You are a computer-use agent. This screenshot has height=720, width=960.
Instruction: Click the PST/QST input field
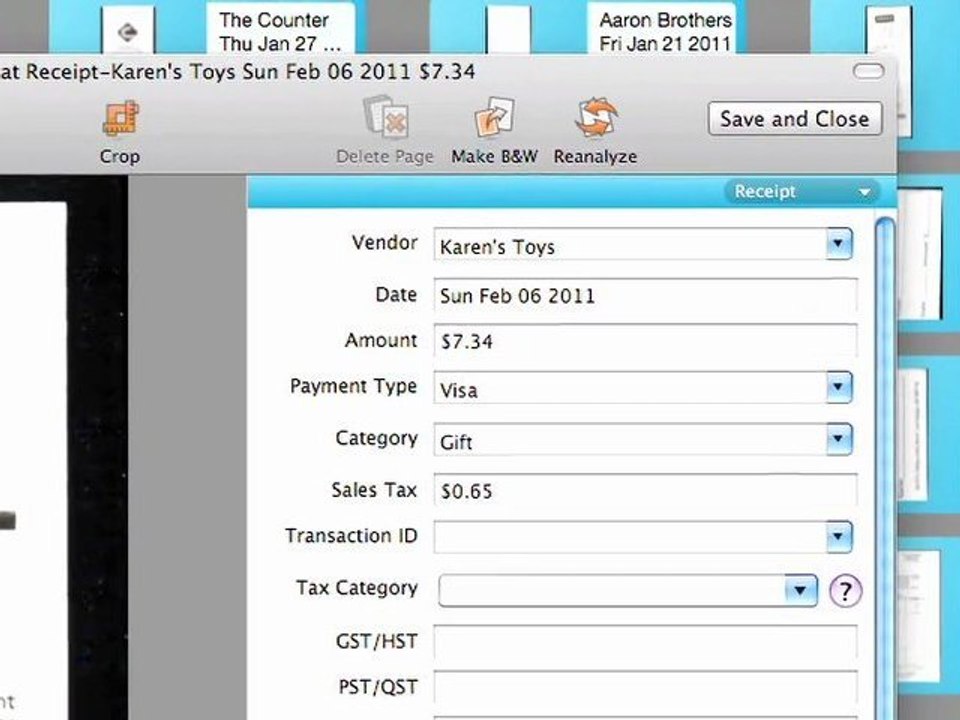click(x=645, y=688)
